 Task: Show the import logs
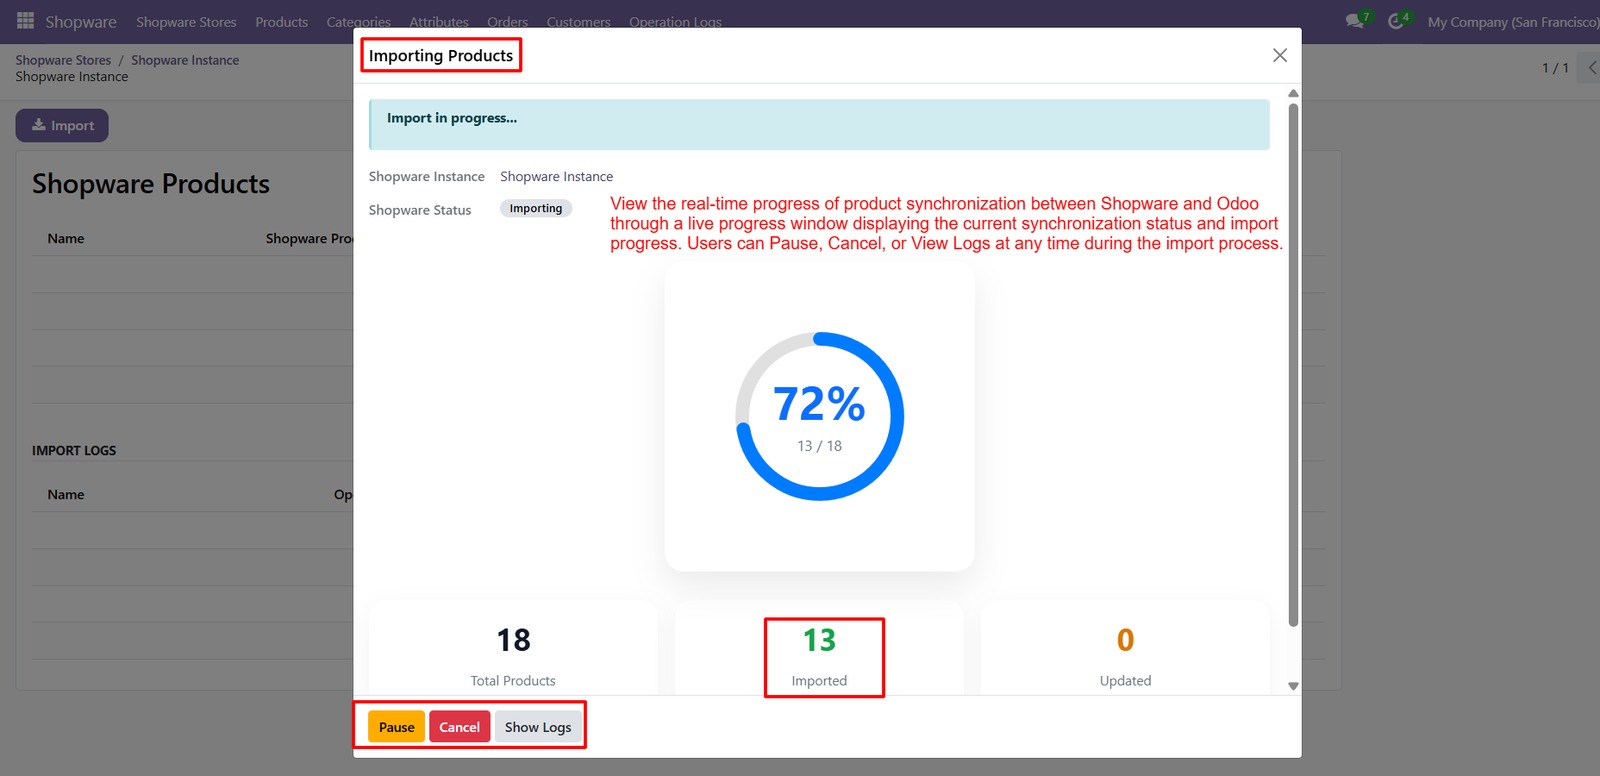click(538, 727)
